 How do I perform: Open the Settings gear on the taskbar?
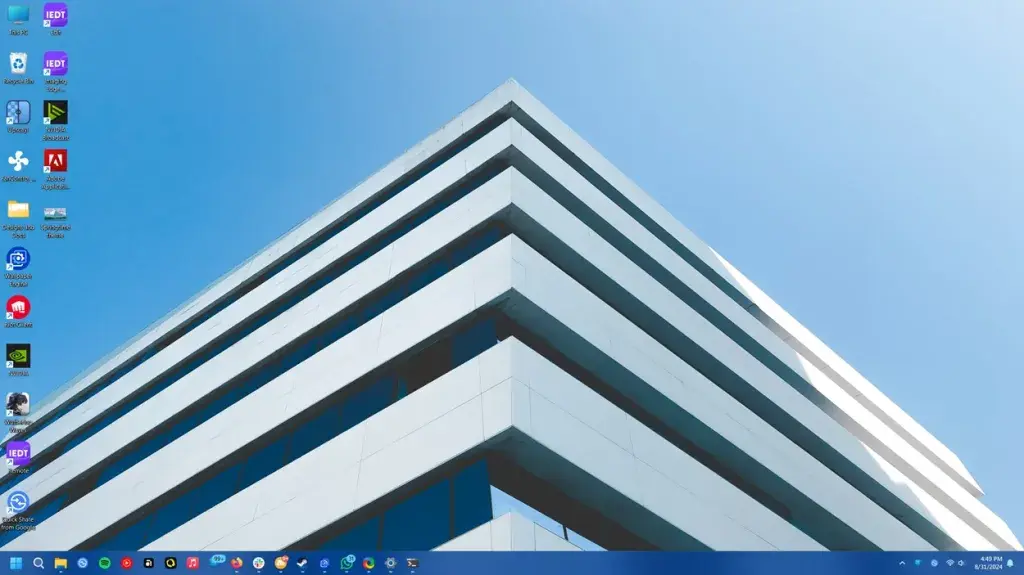click(x=390, y=563)
